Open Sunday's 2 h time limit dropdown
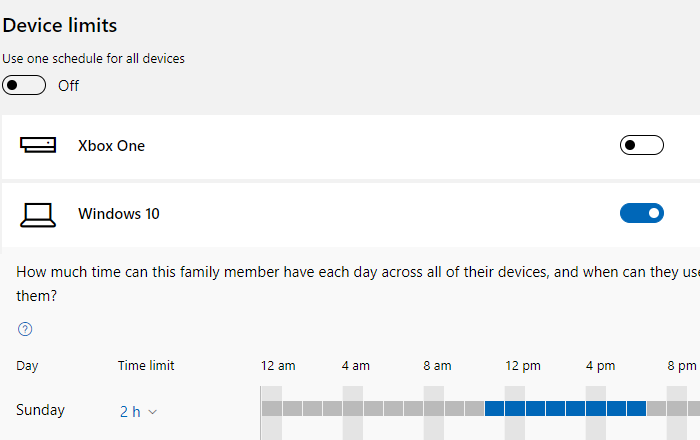 pyautogui.click(x=138, y=411)
